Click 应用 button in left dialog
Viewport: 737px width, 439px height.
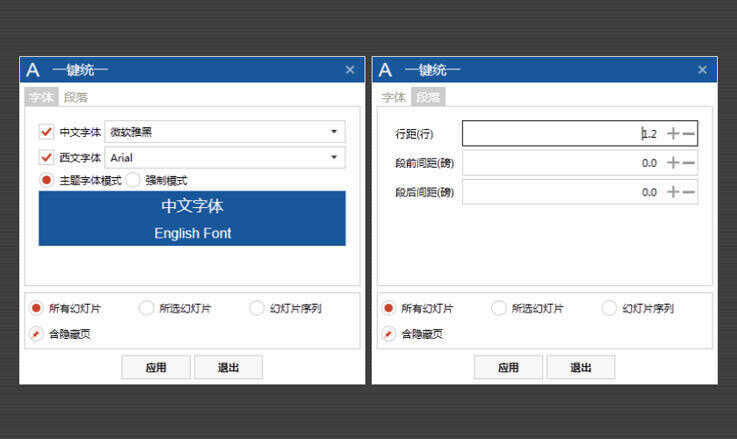tap(156, 368)
